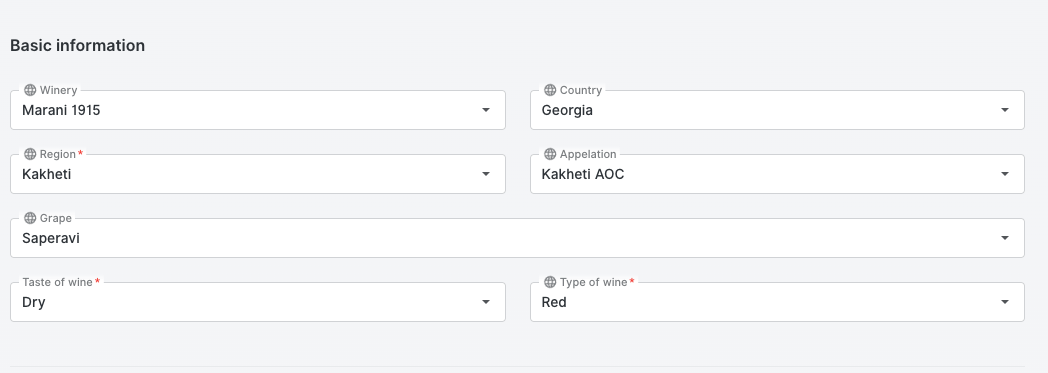Expand the Region dropdown arrow
This screenshot has height=373, width=1048.
pyautogui.click(x=486, y=174)
